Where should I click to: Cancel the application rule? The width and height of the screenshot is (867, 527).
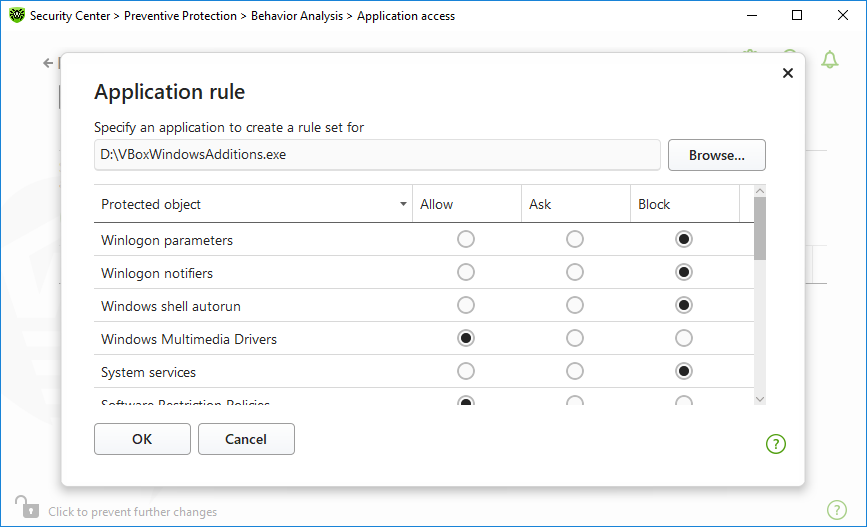(246, 439)
